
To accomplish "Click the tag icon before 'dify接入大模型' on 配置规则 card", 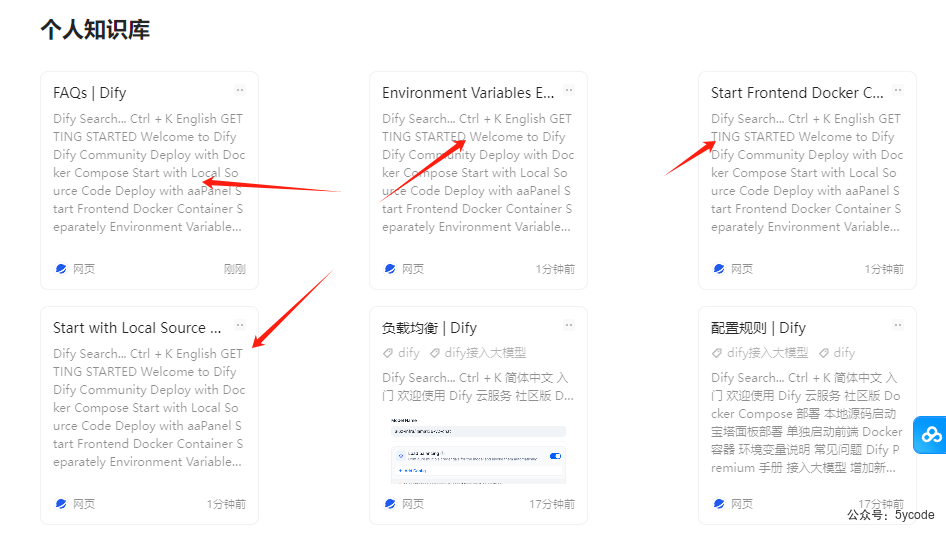I will tap(717, 353).
